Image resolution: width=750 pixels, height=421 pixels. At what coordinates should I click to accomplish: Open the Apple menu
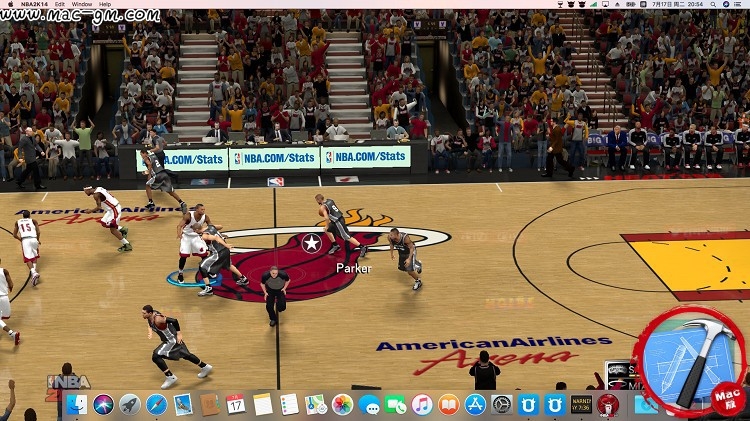pos(10,4)
